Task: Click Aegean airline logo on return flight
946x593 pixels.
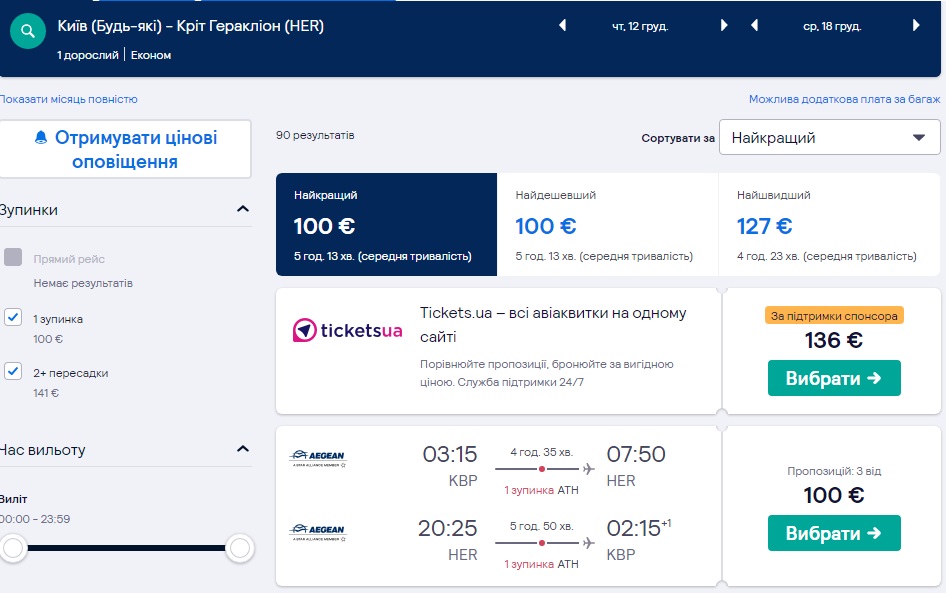Action: [x=317, y=531]
